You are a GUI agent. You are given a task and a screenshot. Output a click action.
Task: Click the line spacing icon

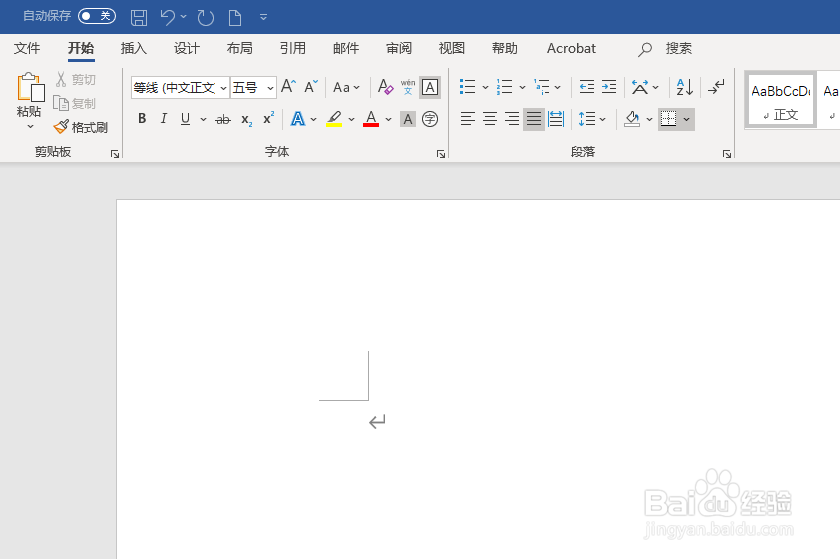point(587,119)
